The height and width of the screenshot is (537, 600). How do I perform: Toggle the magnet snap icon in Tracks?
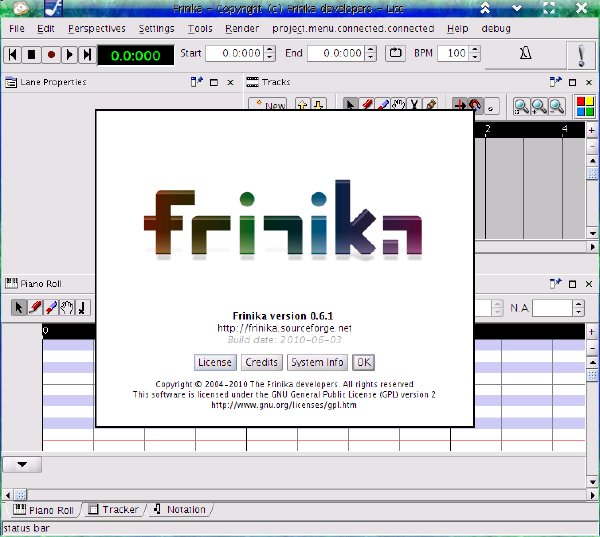pos(475,105)
